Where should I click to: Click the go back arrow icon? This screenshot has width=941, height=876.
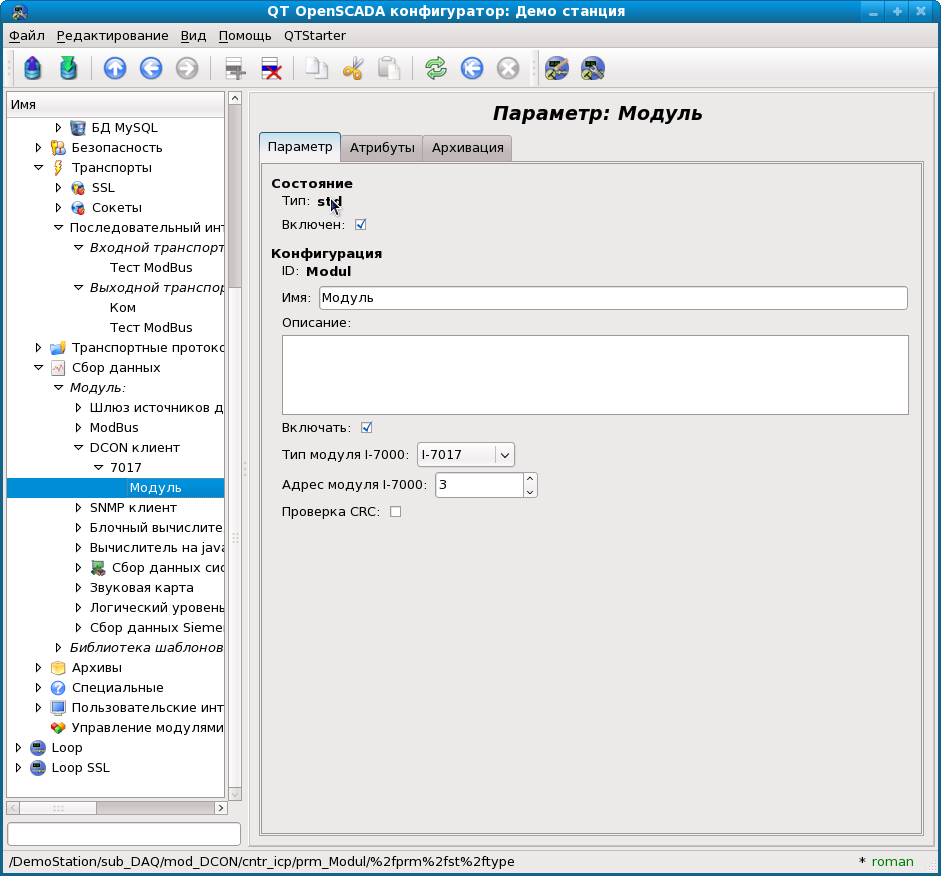pyautogui.click(x=151, y=69)
